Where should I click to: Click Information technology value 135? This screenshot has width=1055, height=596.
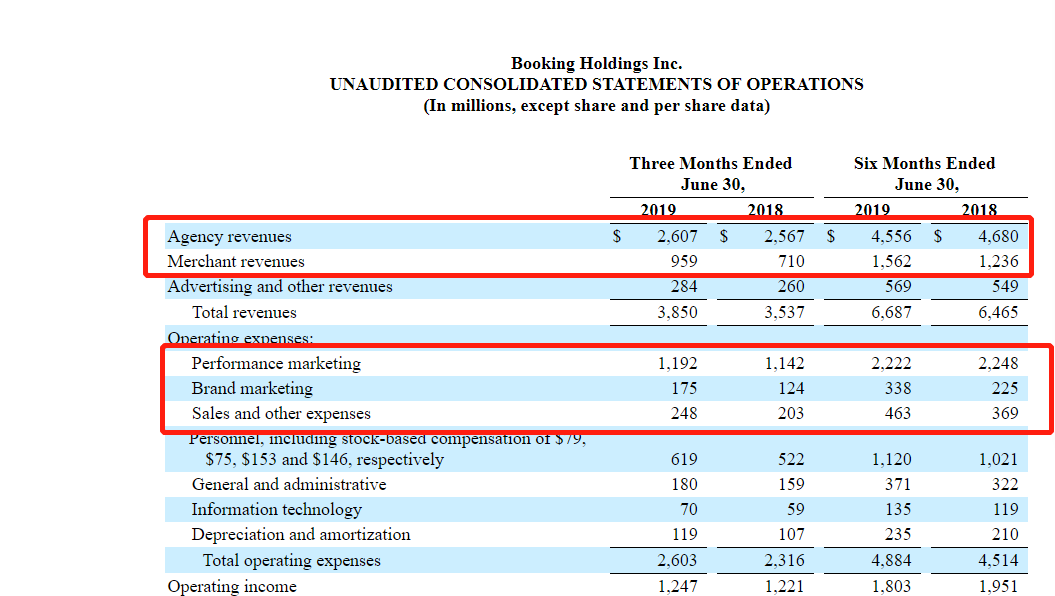[x=898, y=510]
